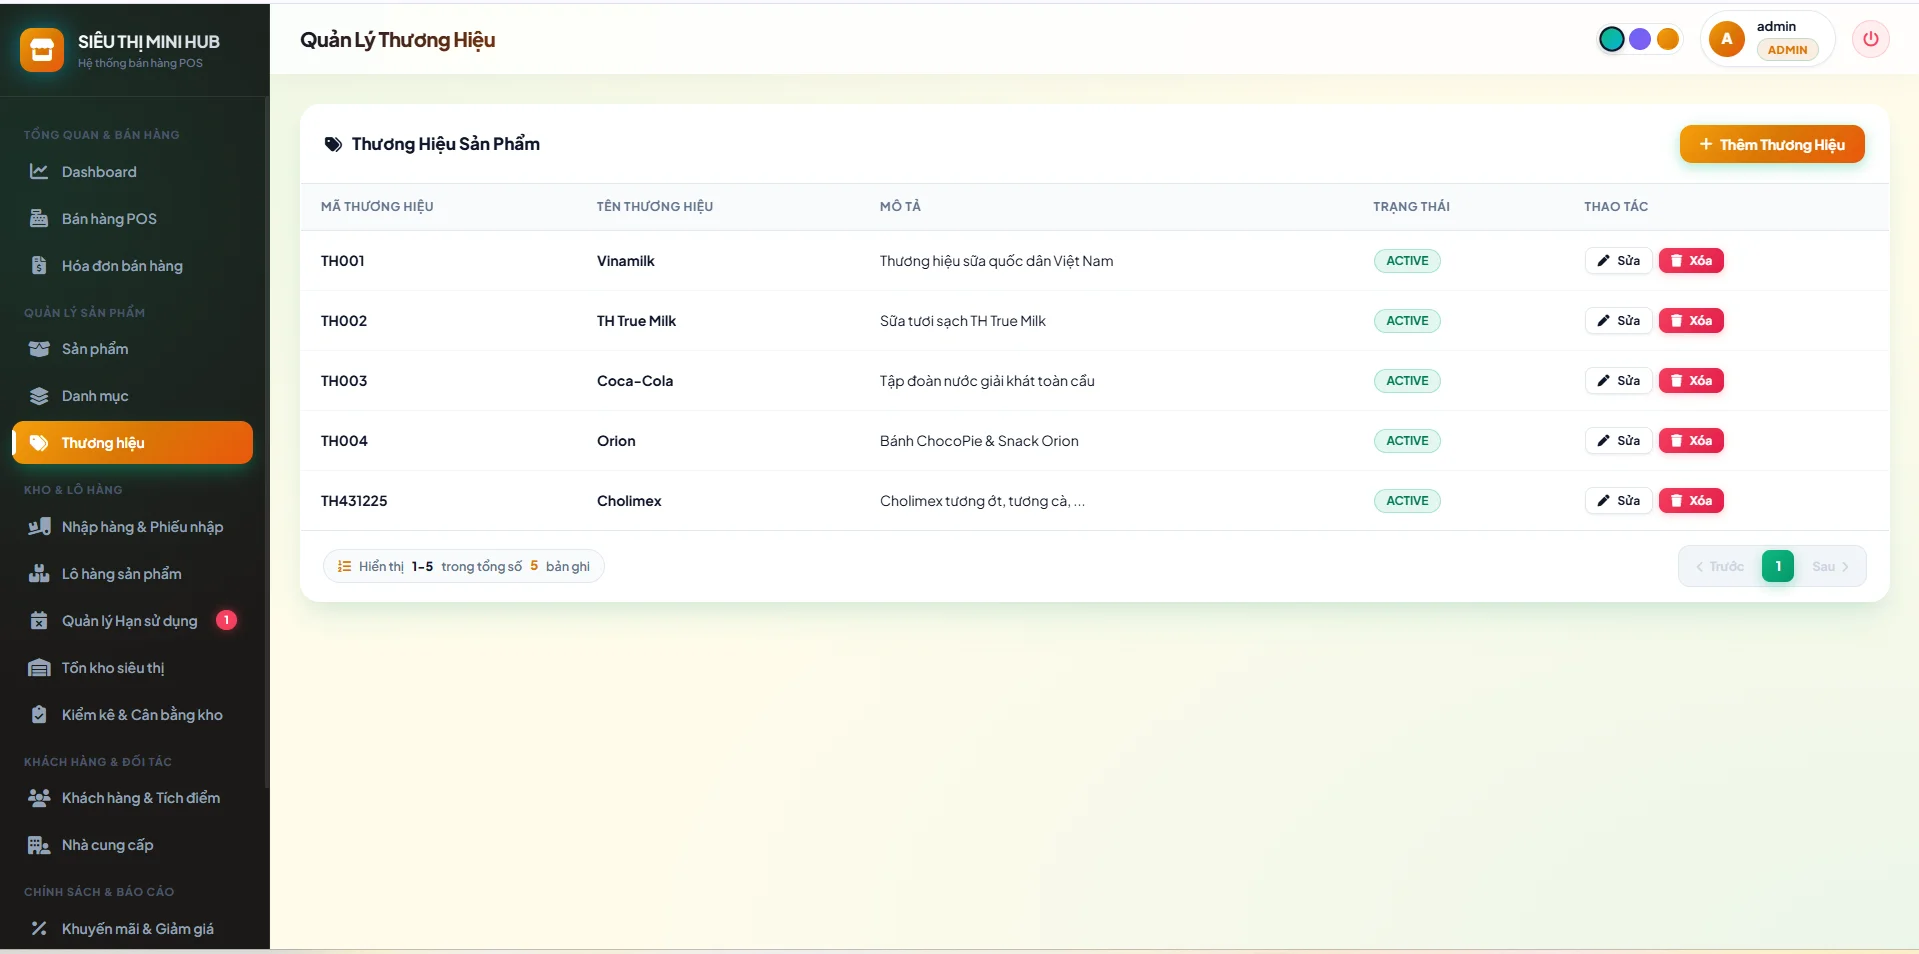
Task: Navigate to Sản phẩm page
Action: click(x=132, y=349)
